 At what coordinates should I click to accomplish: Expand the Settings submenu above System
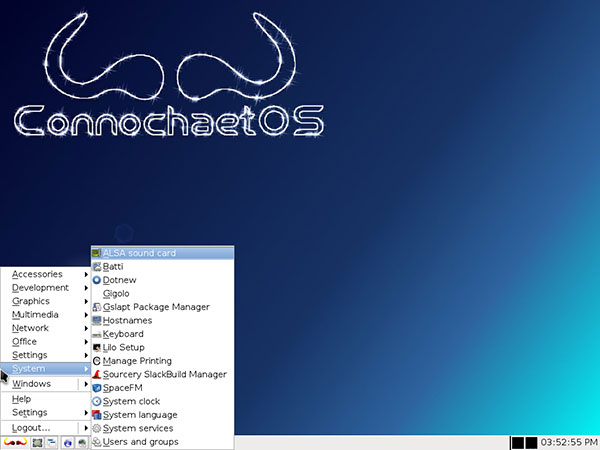tap(46, 355)
